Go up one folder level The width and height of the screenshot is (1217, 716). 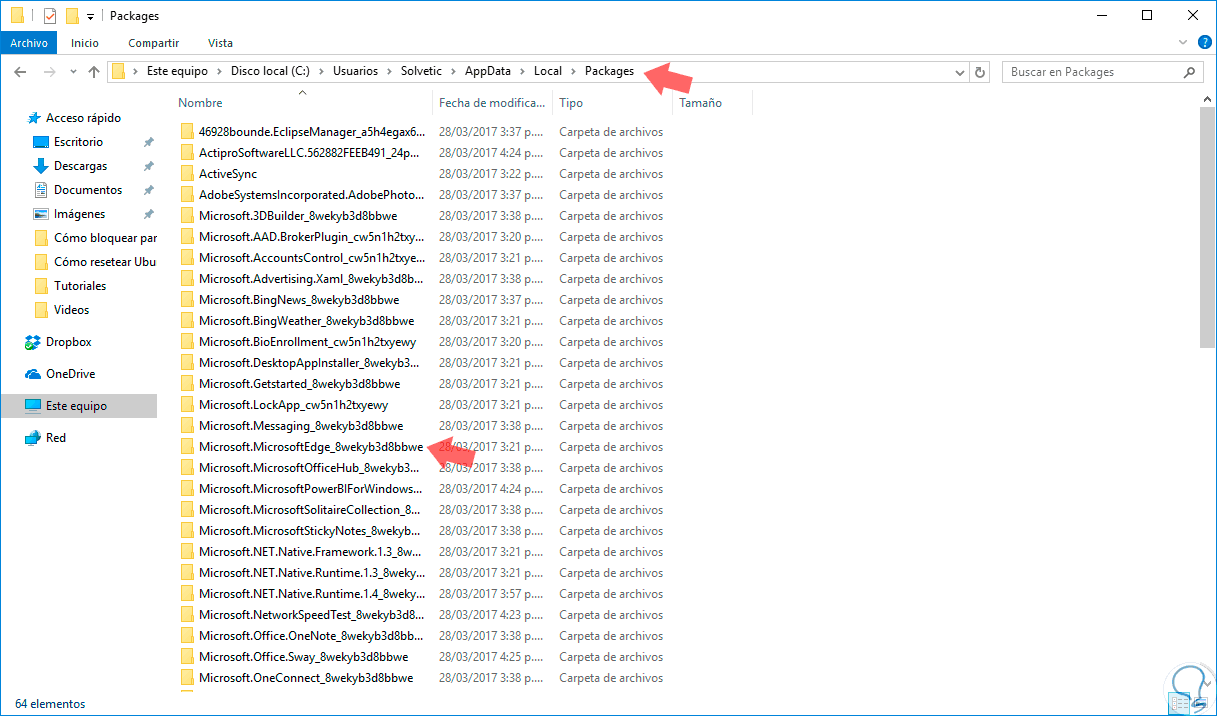pos(94,72)
